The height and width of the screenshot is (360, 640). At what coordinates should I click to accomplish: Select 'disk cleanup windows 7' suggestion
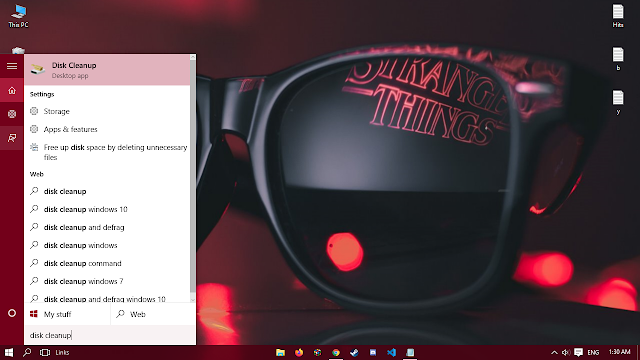(x=107, y=281)
